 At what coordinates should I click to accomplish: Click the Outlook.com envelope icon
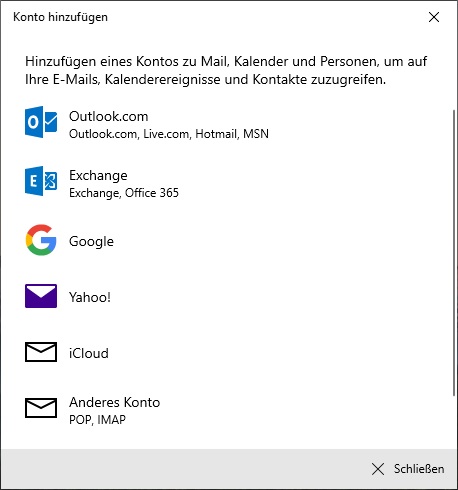point(41,122)
